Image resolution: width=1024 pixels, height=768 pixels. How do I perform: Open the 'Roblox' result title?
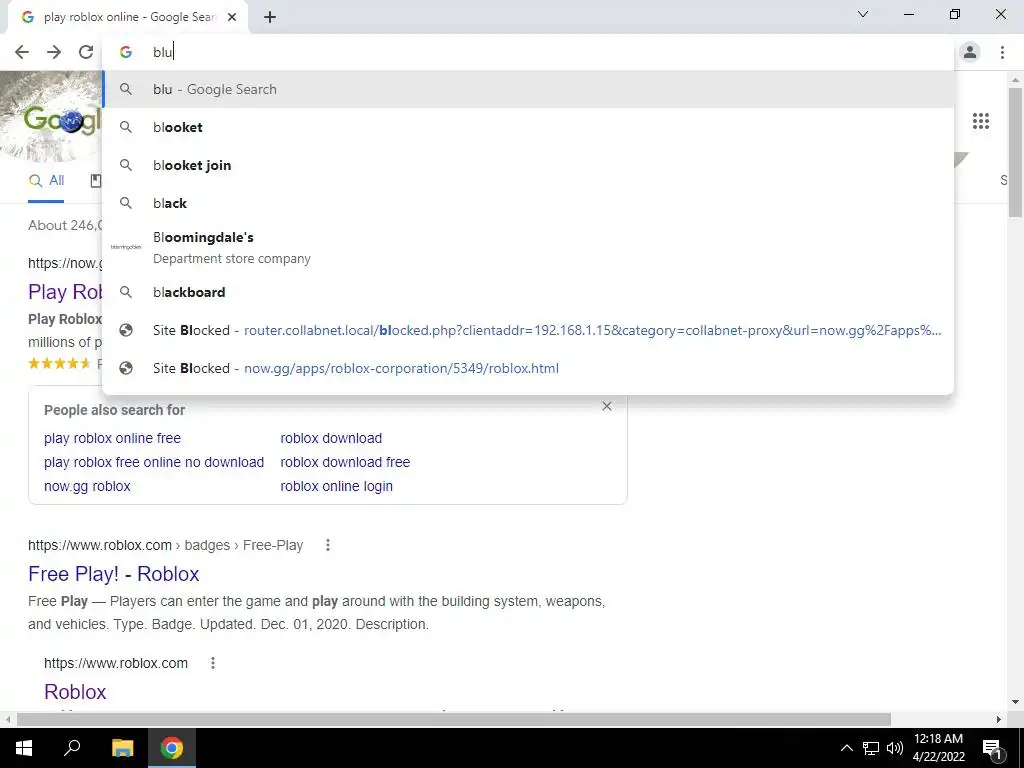(x=75, y=692)
